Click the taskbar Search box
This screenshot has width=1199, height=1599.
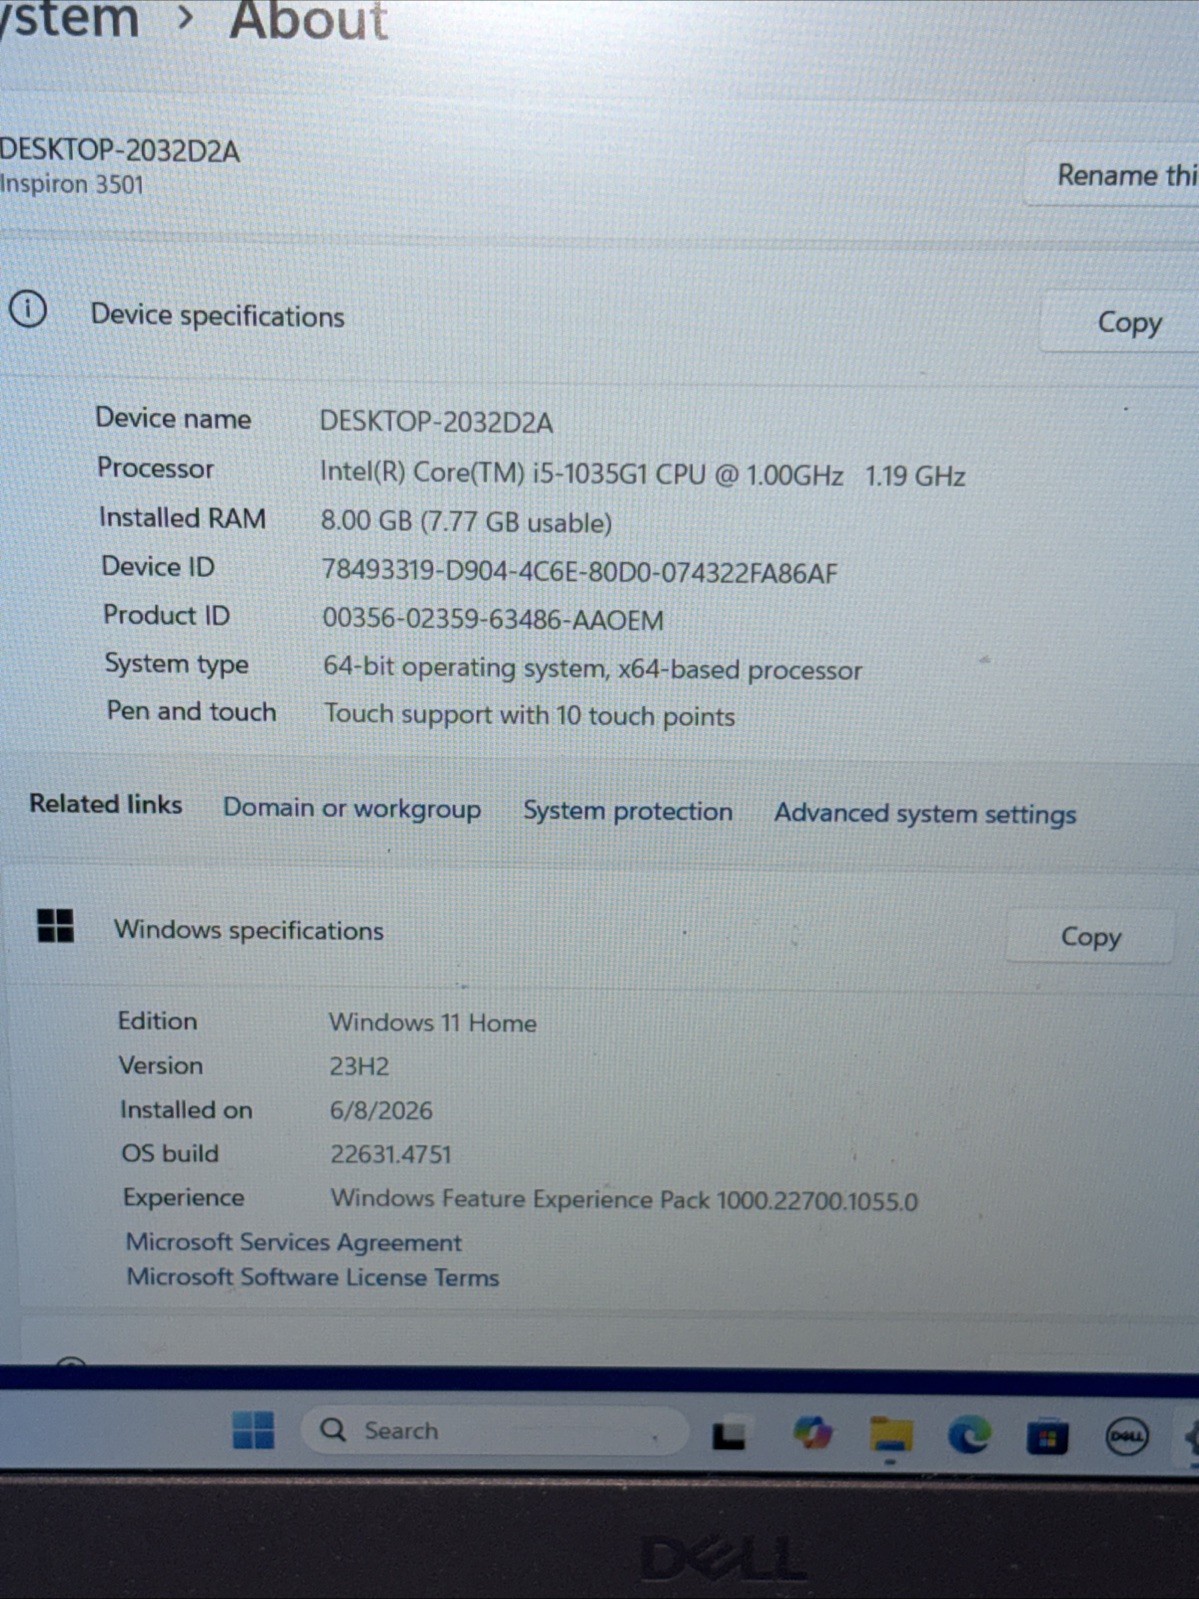[x=494, y=1431]
